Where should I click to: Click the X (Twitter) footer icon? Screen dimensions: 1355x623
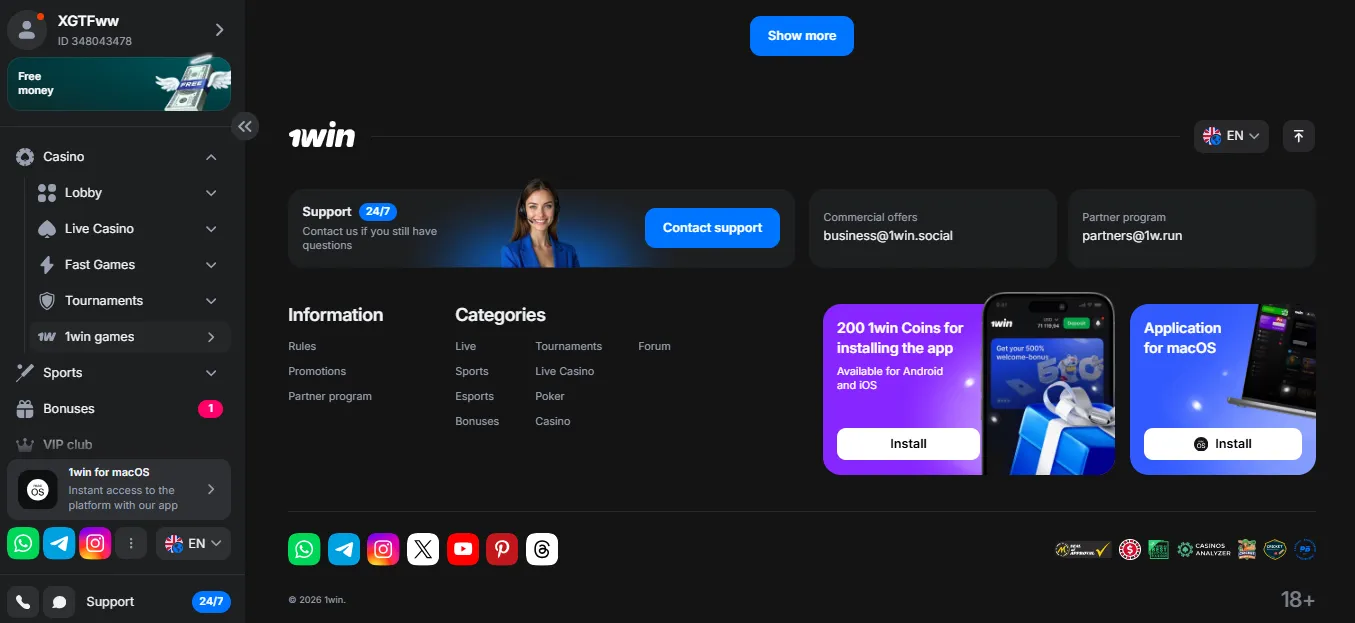pyautogui.click(x=423, y=549)
